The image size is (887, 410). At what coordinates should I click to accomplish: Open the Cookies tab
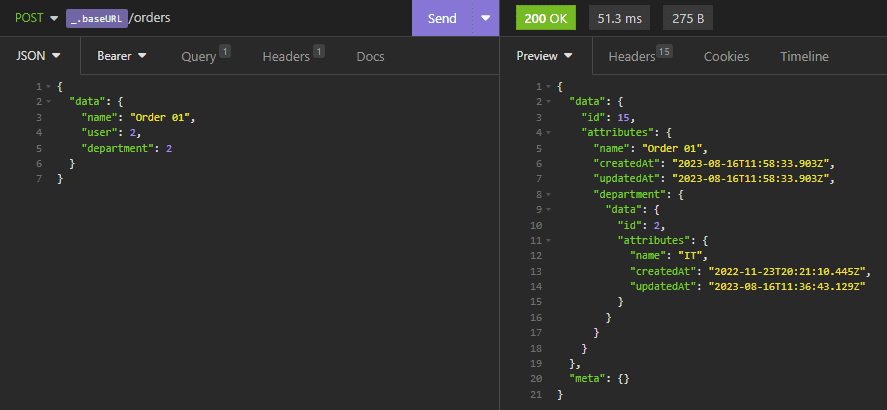pyautogui.click(x=726, y=56)
